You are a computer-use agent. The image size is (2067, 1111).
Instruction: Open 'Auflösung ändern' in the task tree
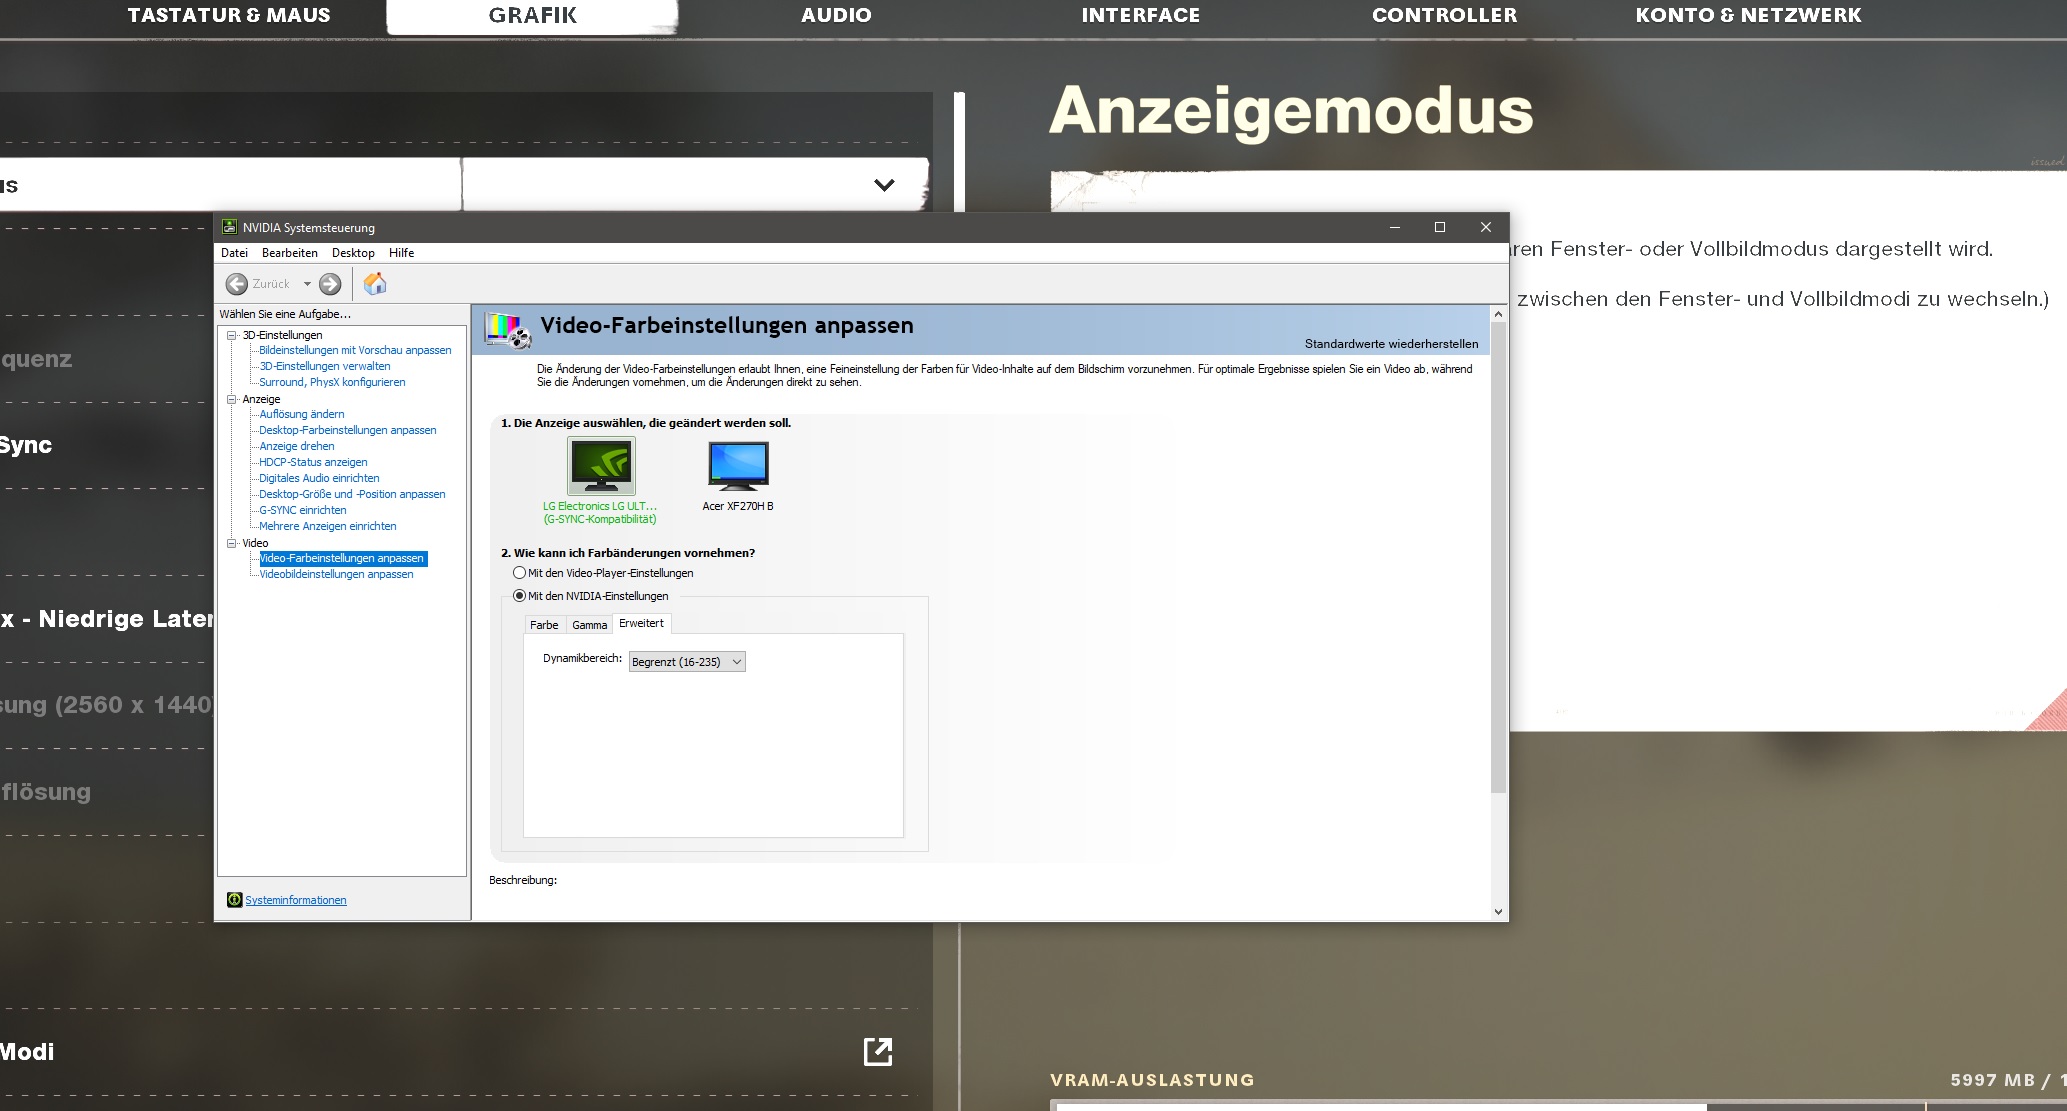point(301,414)
